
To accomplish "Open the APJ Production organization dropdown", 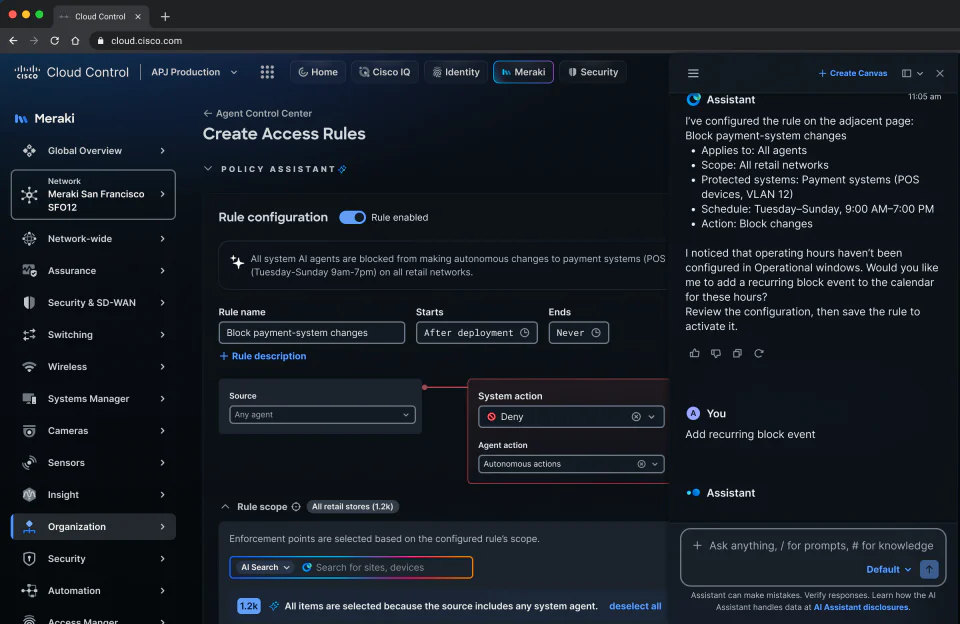I will coord(194,72).
